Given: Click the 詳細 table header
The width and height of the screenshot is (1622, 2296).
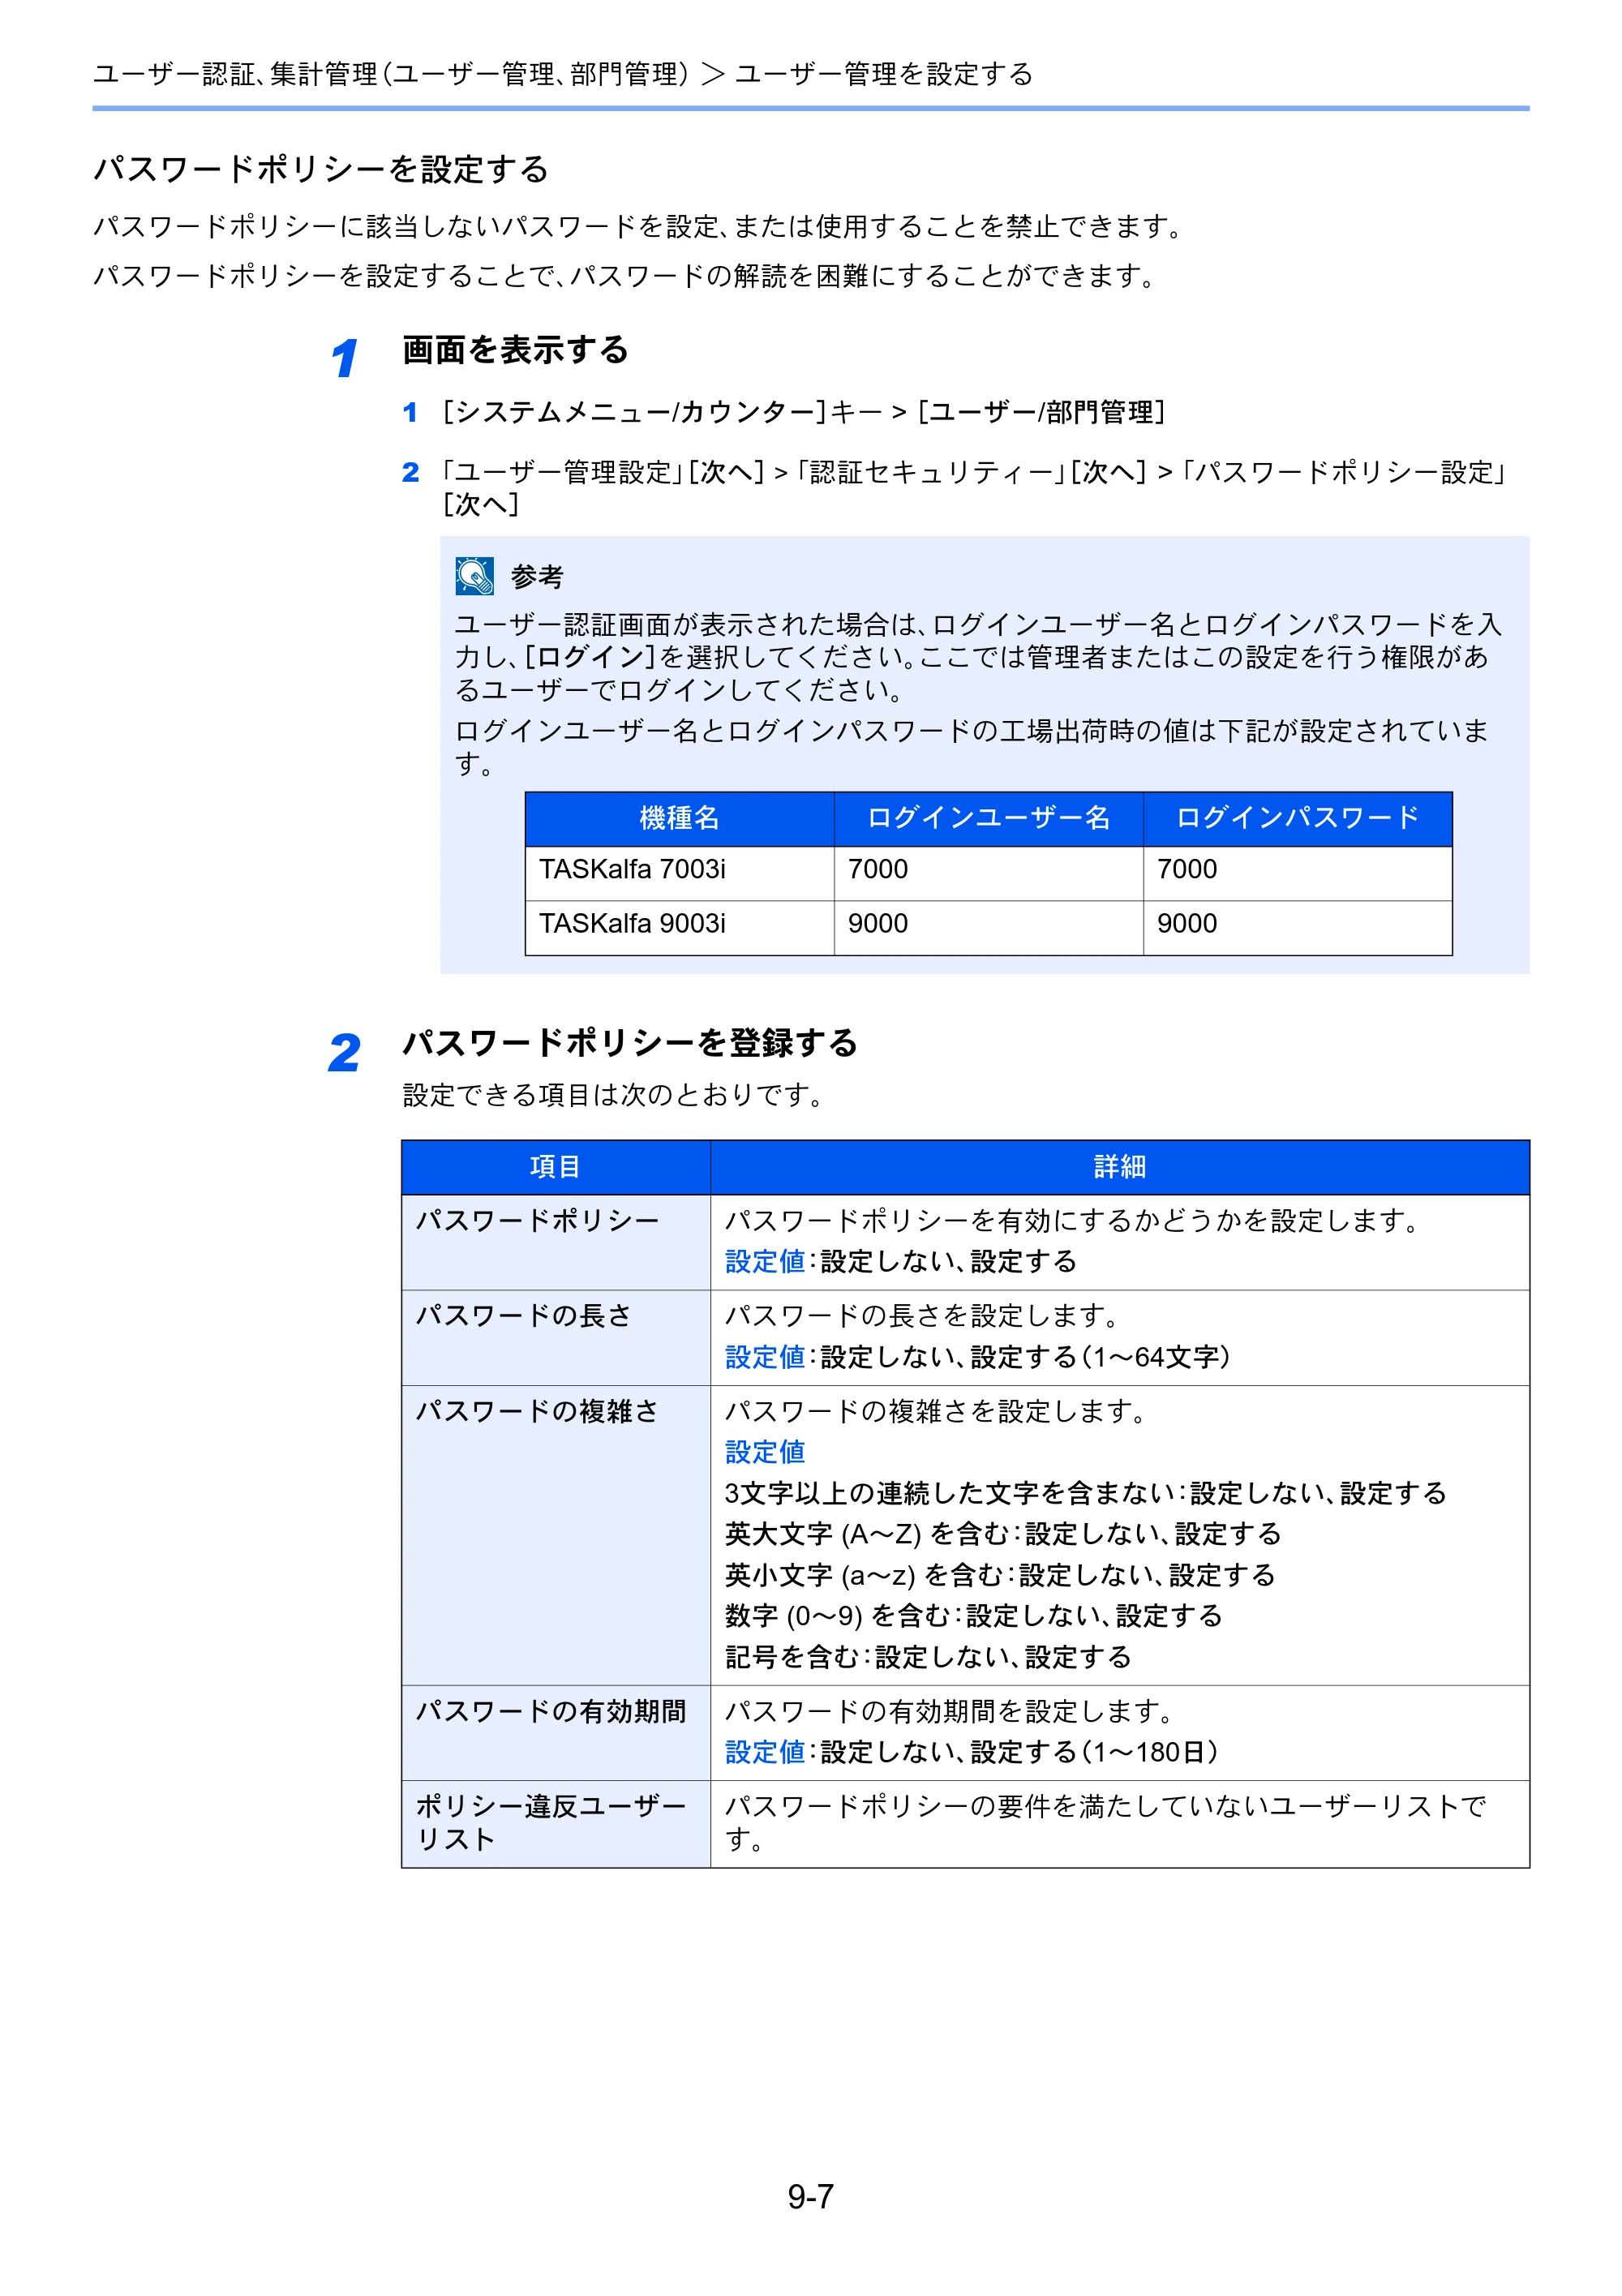Looking at the screenshot, I should [x=1120, y=1167].
